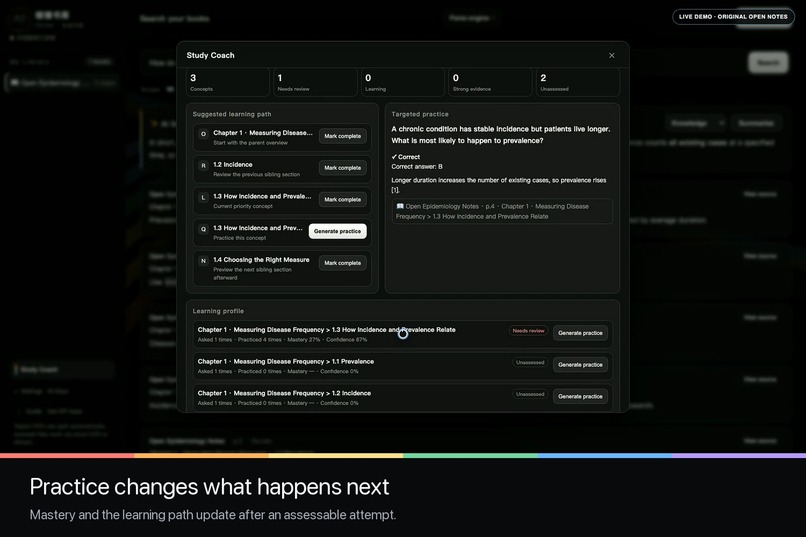Click the Correct result label
Viewport: 806px width, 537px height.
[406, 157]
